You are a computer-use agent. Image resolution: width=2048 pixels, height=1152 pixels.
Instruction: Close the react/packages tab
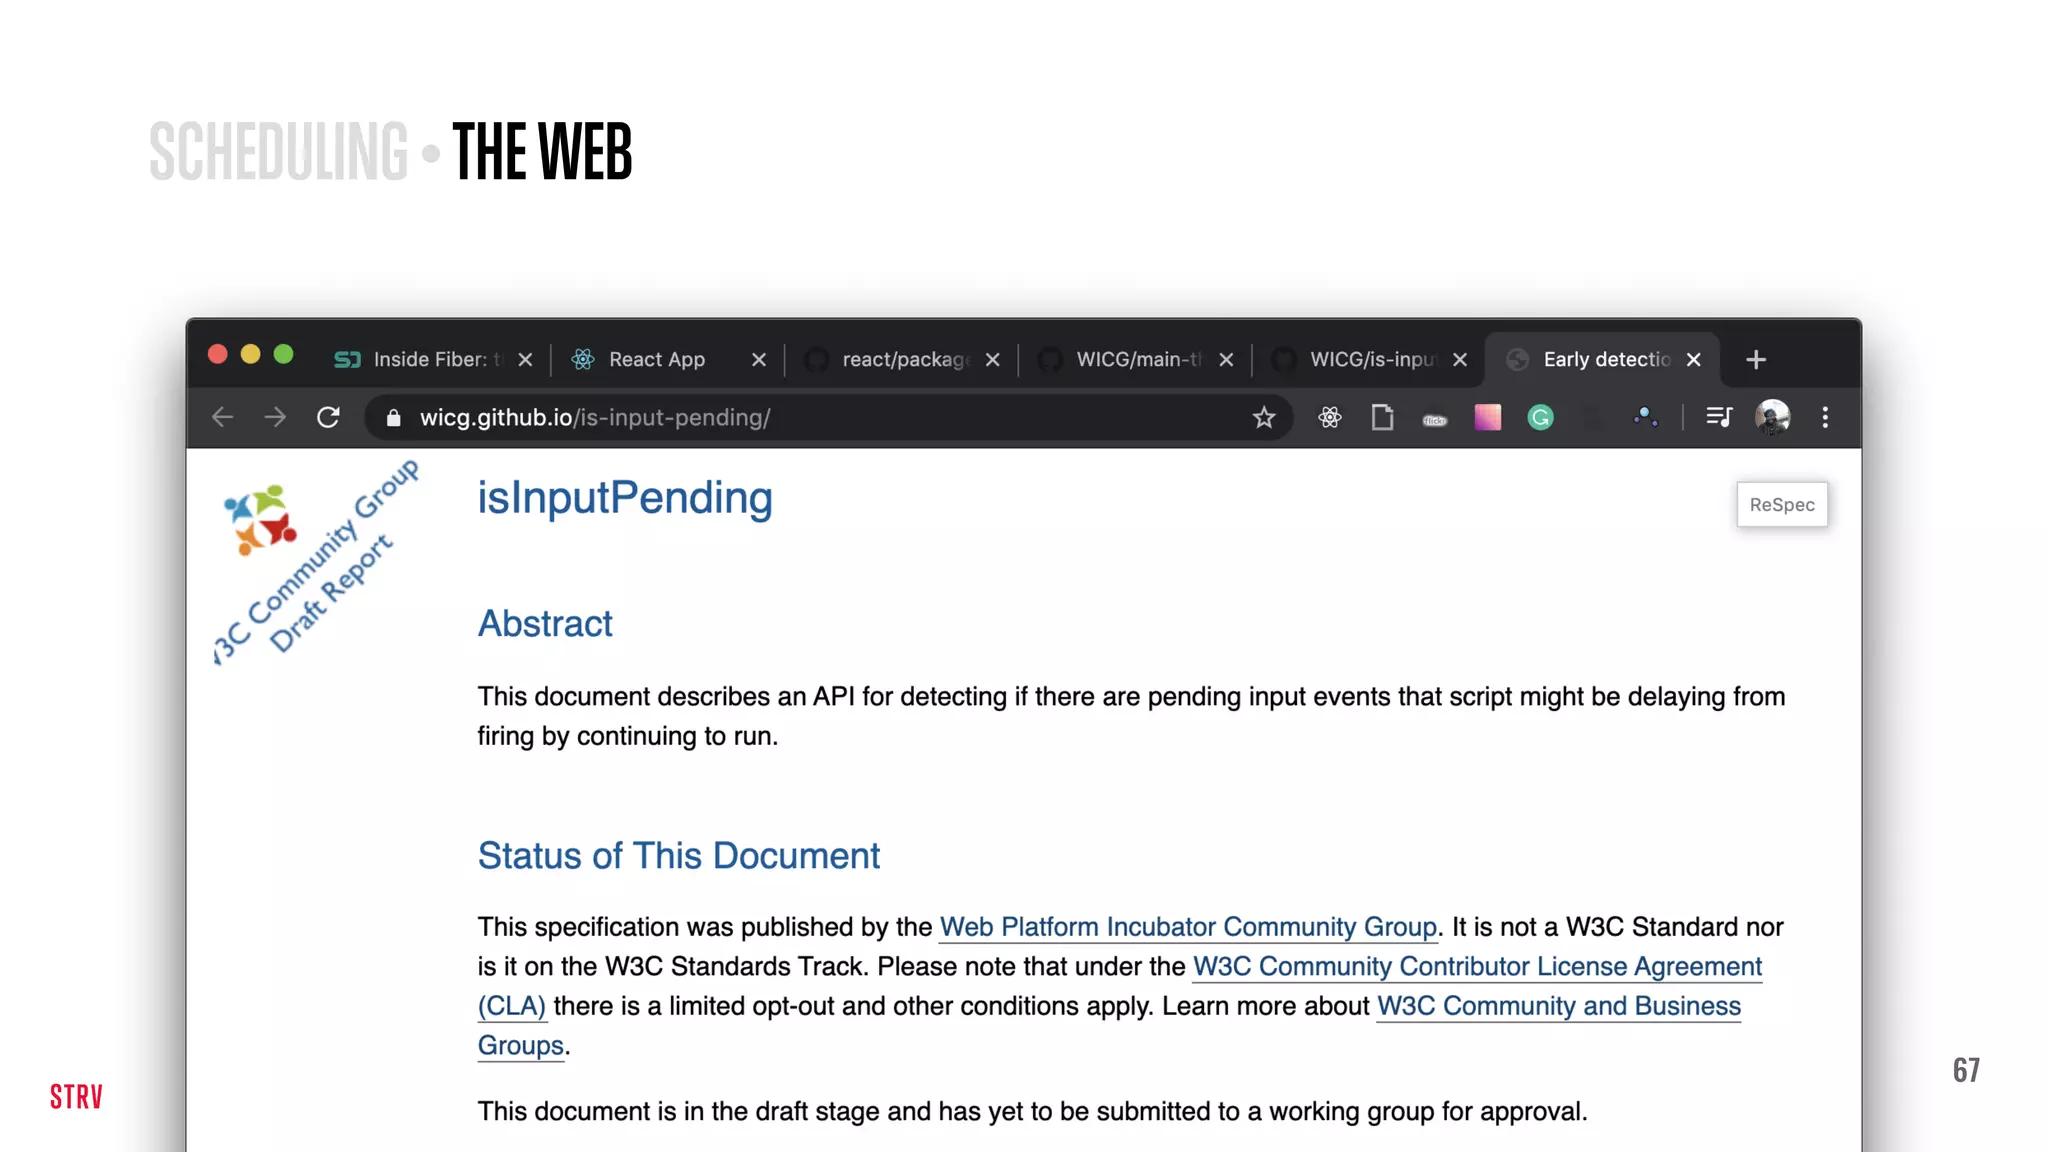point(992,360)
